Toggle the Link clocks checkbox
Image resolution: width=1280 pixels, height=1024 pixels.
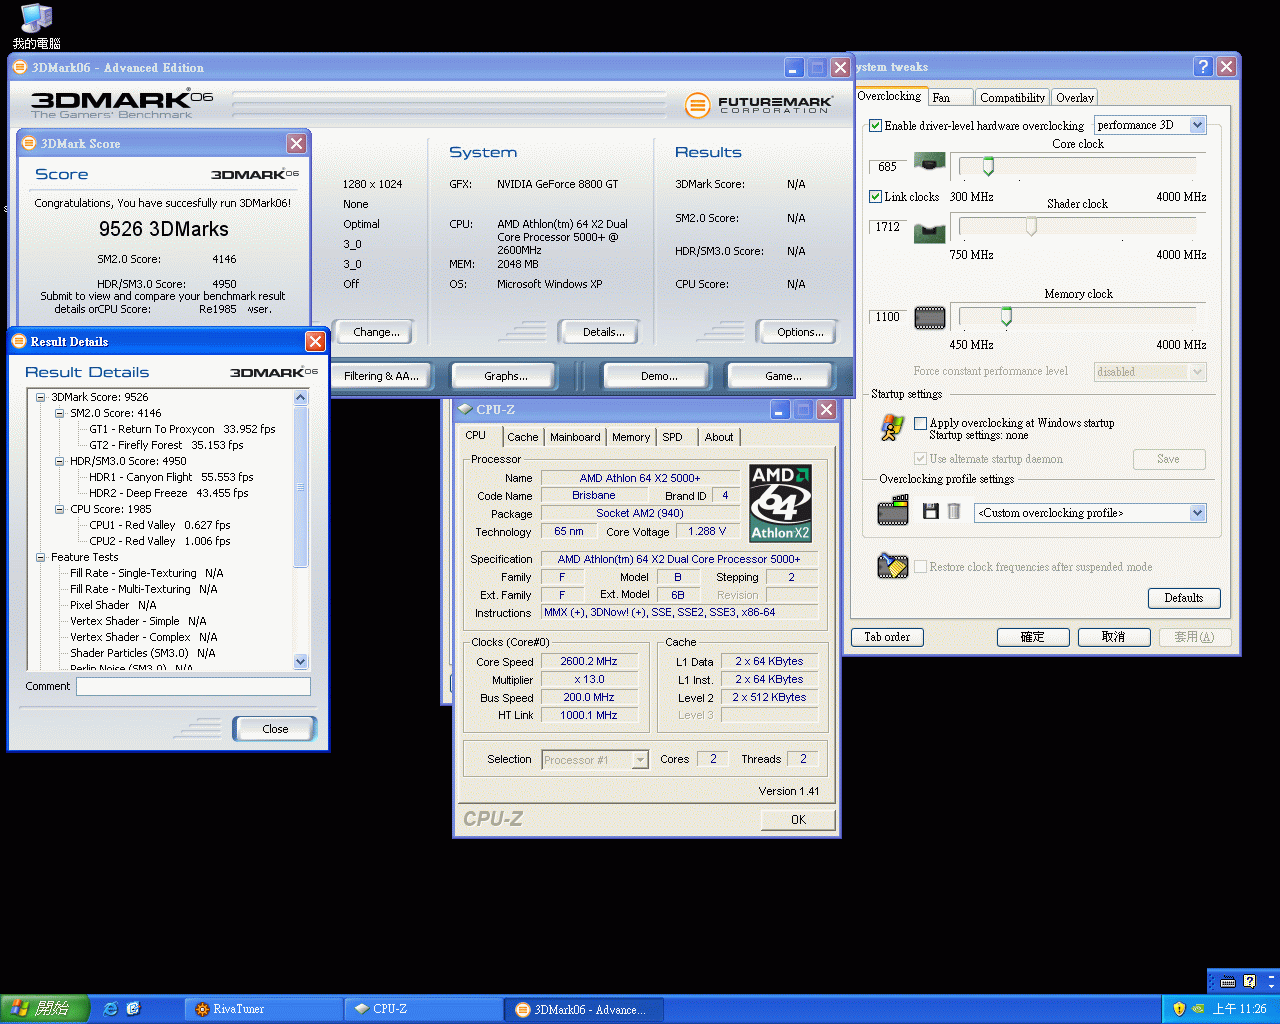[x=875, y=197]
